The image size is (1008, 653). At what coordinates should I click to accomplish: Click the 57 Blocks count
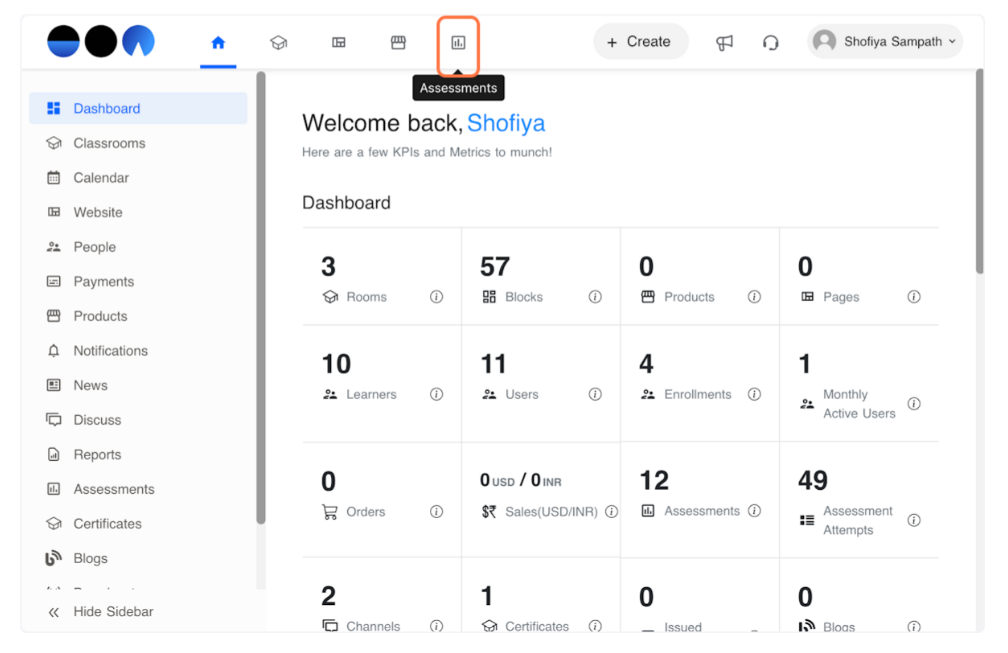click(x=495, y=267)
